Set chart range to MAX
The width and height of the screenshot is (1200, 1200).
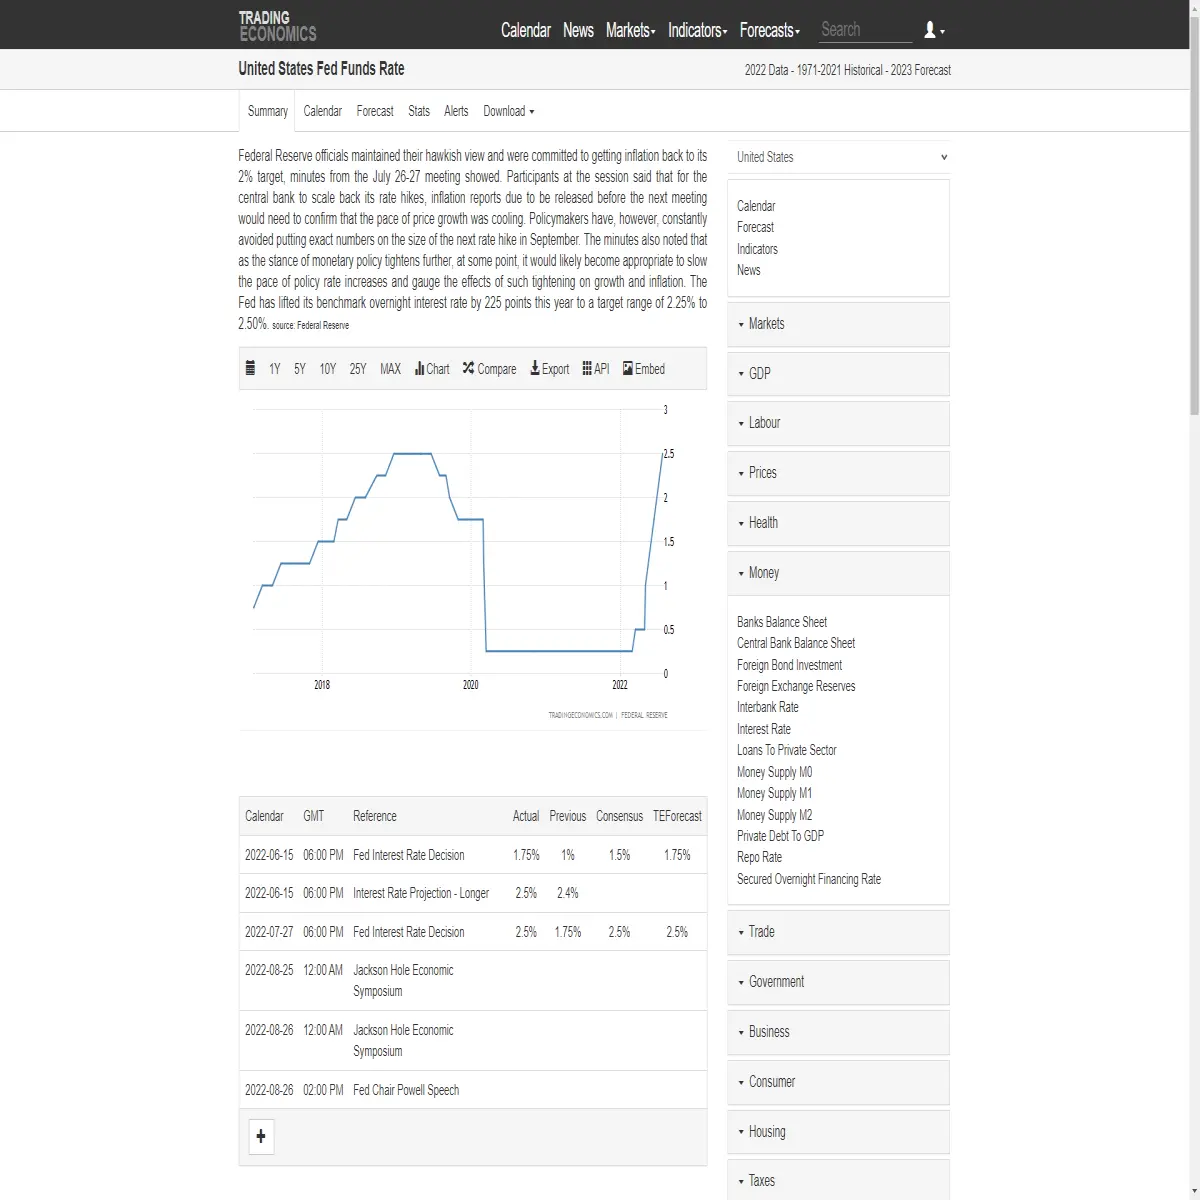[390, 369]
